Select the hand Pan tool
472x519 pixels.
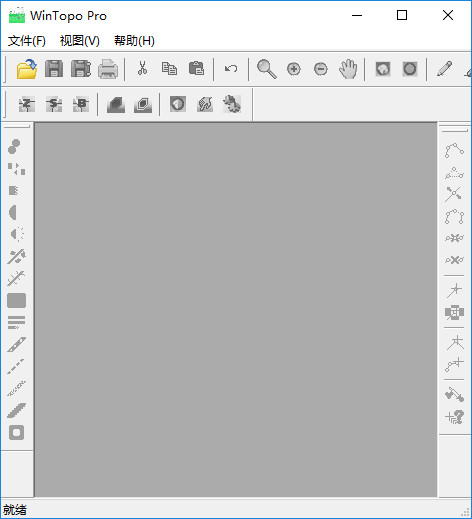tap(348, 69)
